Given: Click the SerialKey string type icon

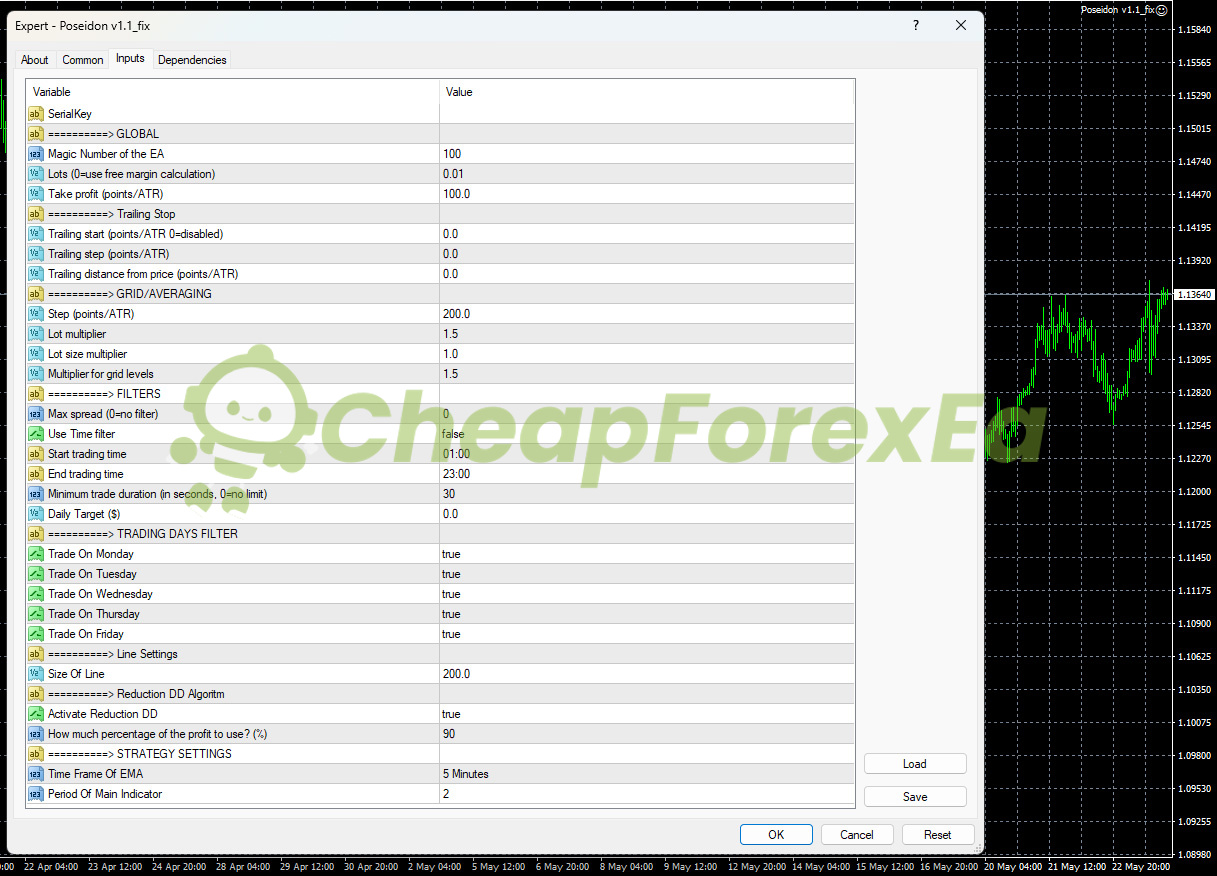Looking at the screenshot, I should pos(35,114).
